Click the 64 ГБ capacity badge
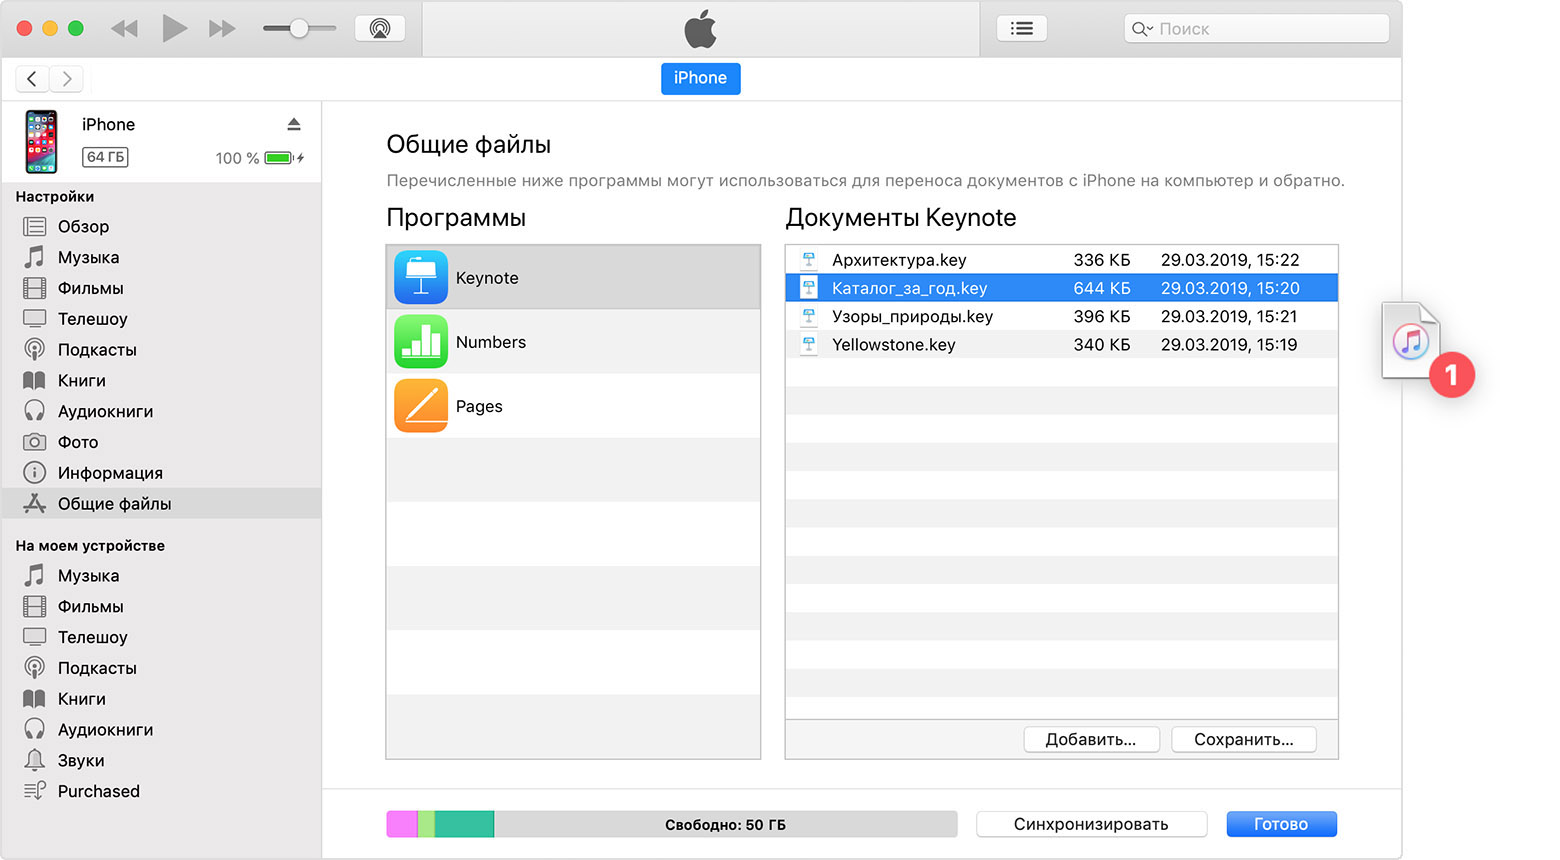 (105, 157)
